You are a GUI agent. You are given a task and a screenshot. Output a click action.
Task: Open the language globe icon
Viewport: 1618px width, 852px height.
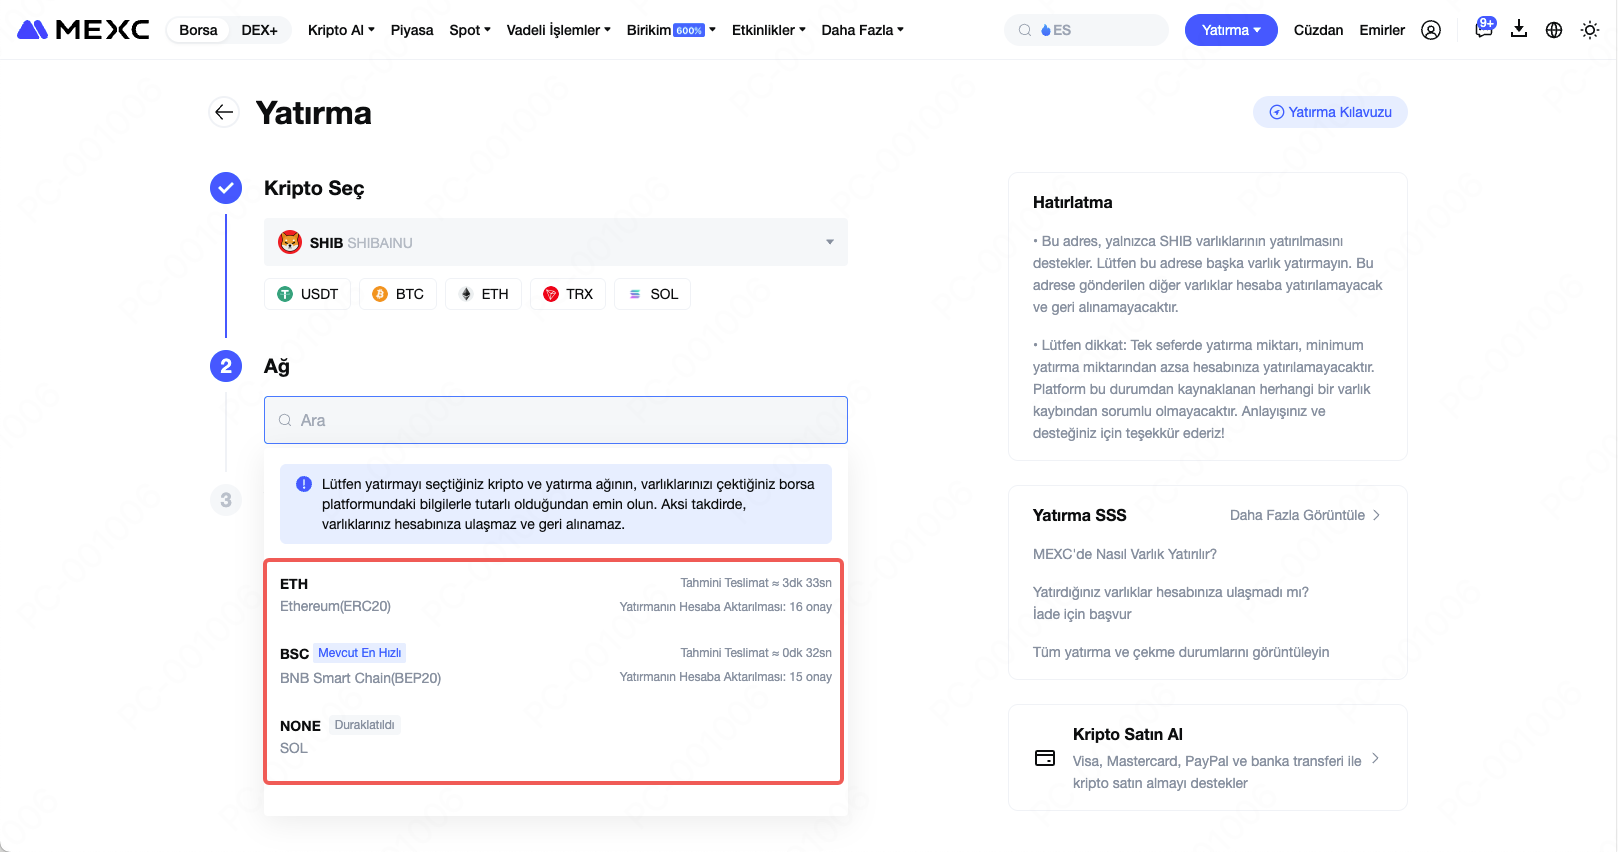pos(1554,30)
